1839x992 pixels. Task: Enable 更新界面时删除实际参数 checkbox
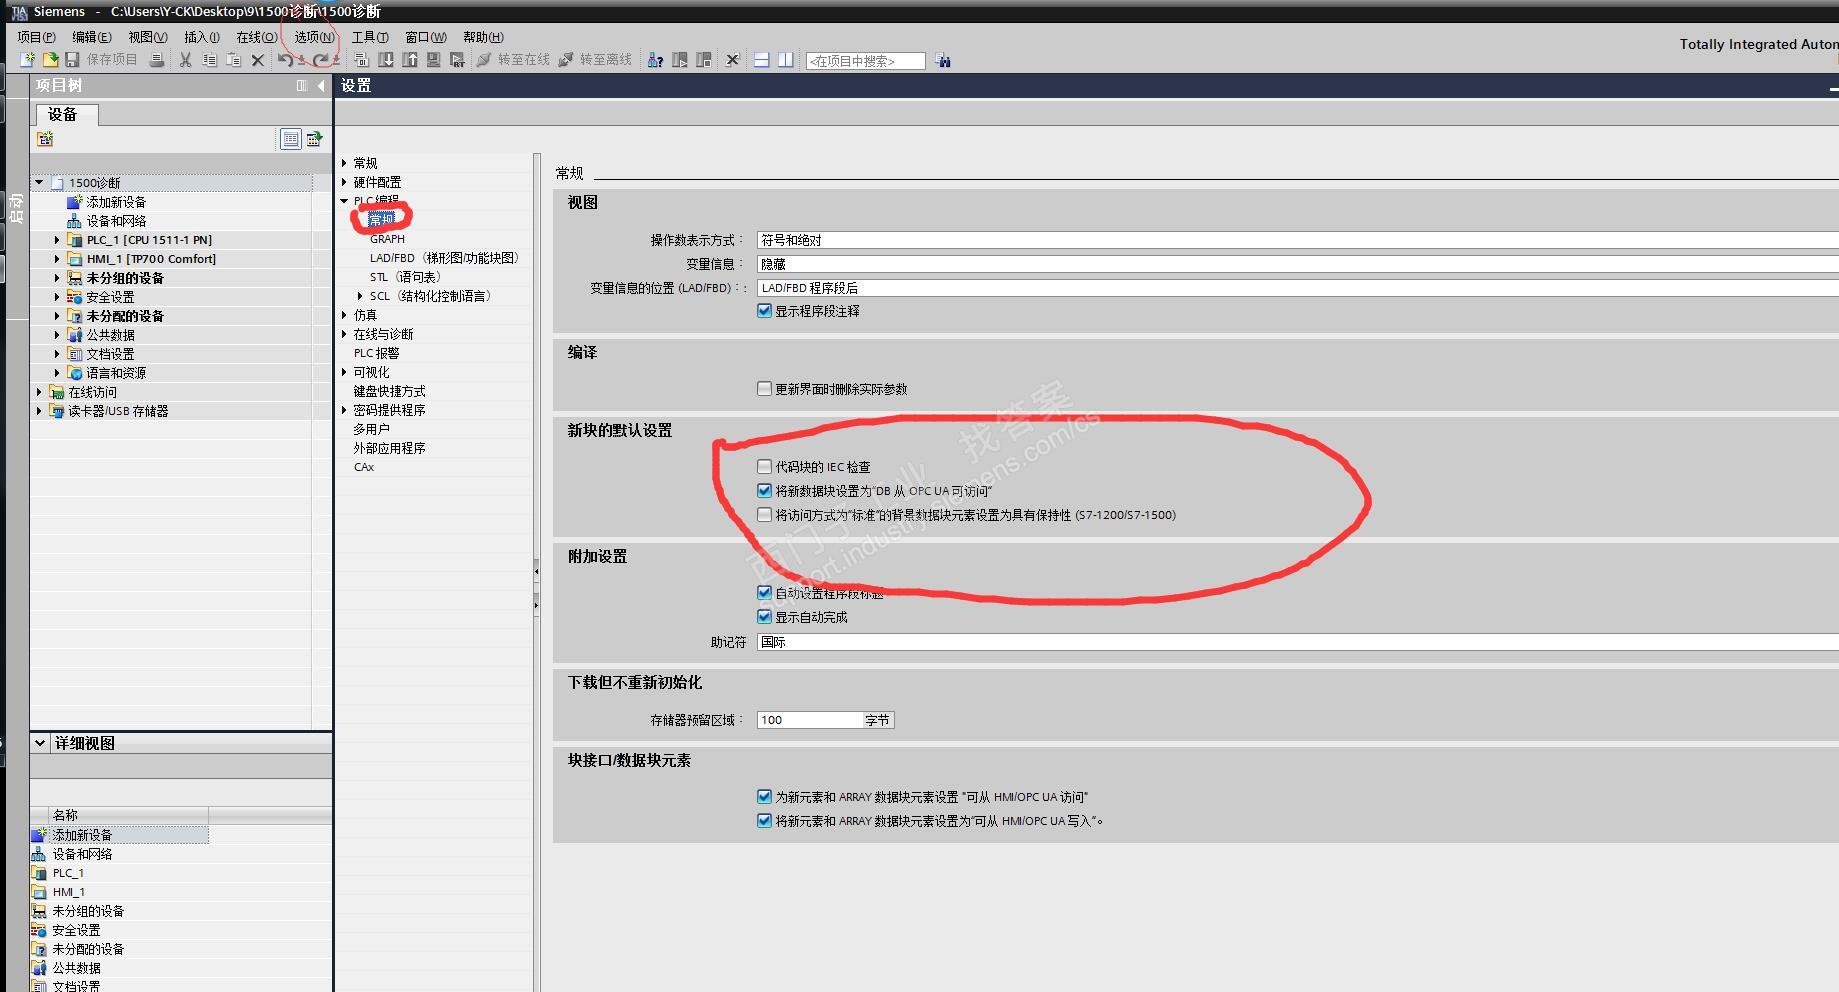click(765, 389)
